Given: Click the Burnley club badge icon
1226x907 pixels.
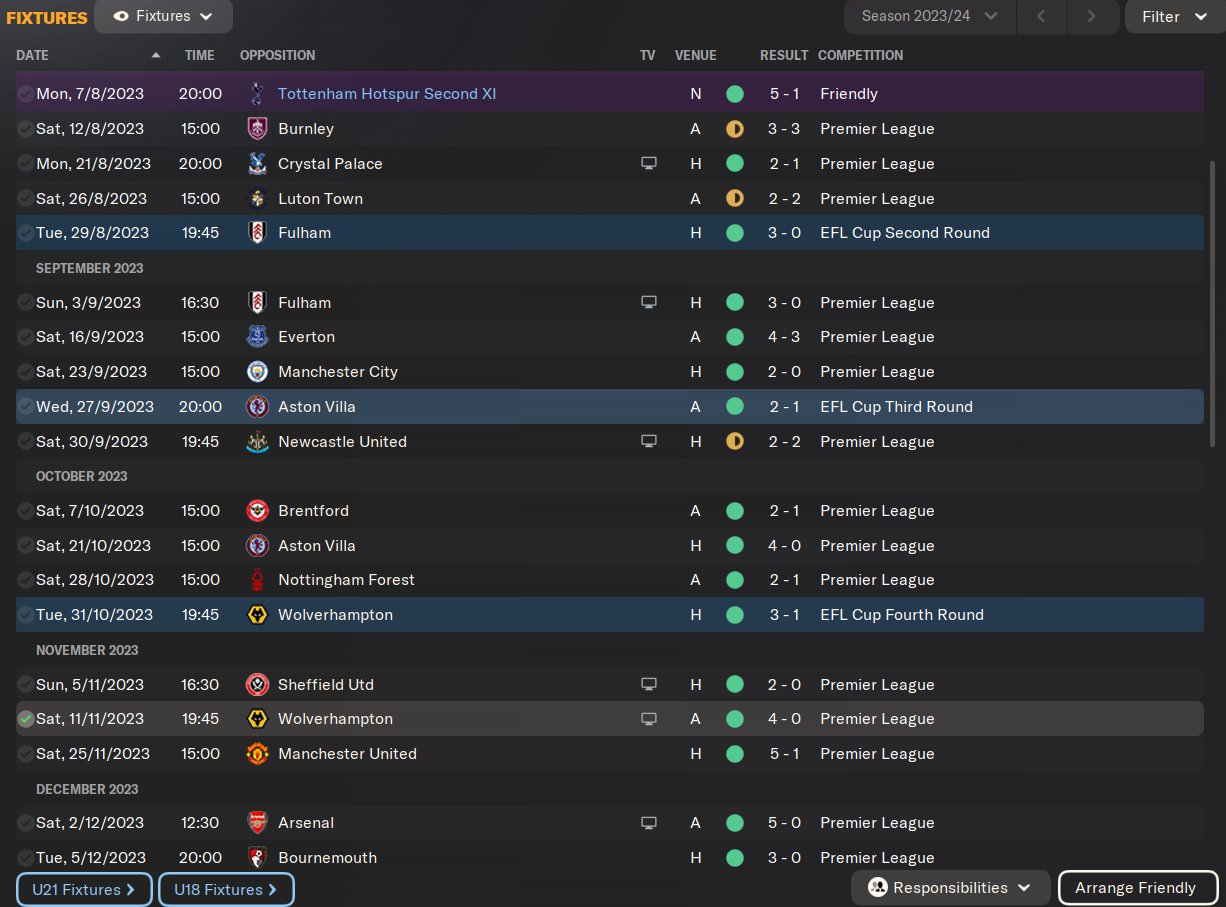Looking at the screenshot, I should tap(257, 129).
